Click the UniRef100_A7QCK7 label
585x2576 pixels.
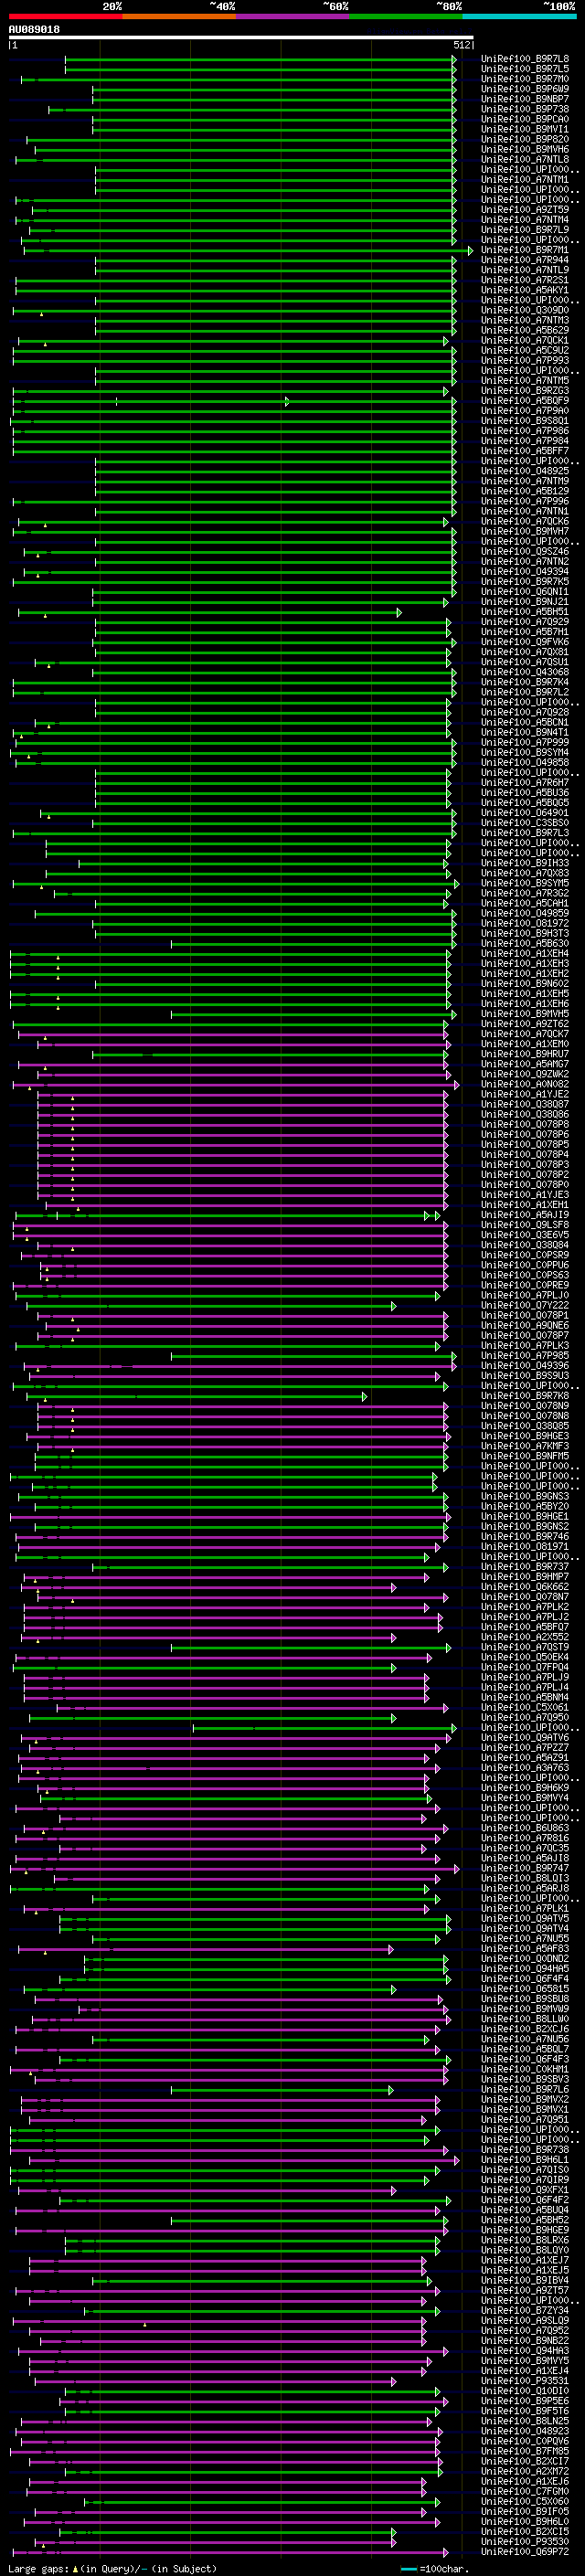[x=525, y=1034]
